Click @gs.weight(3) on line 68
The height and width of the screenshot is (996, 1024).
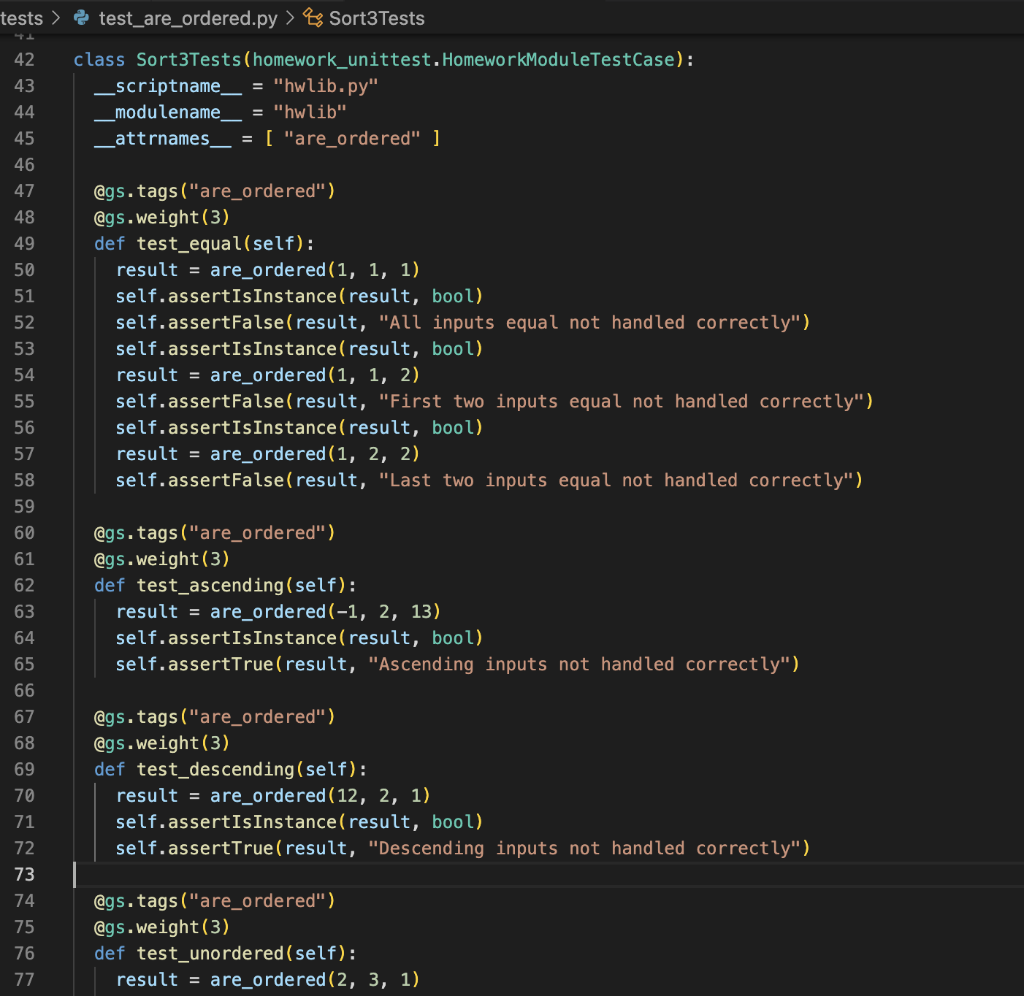162,743
